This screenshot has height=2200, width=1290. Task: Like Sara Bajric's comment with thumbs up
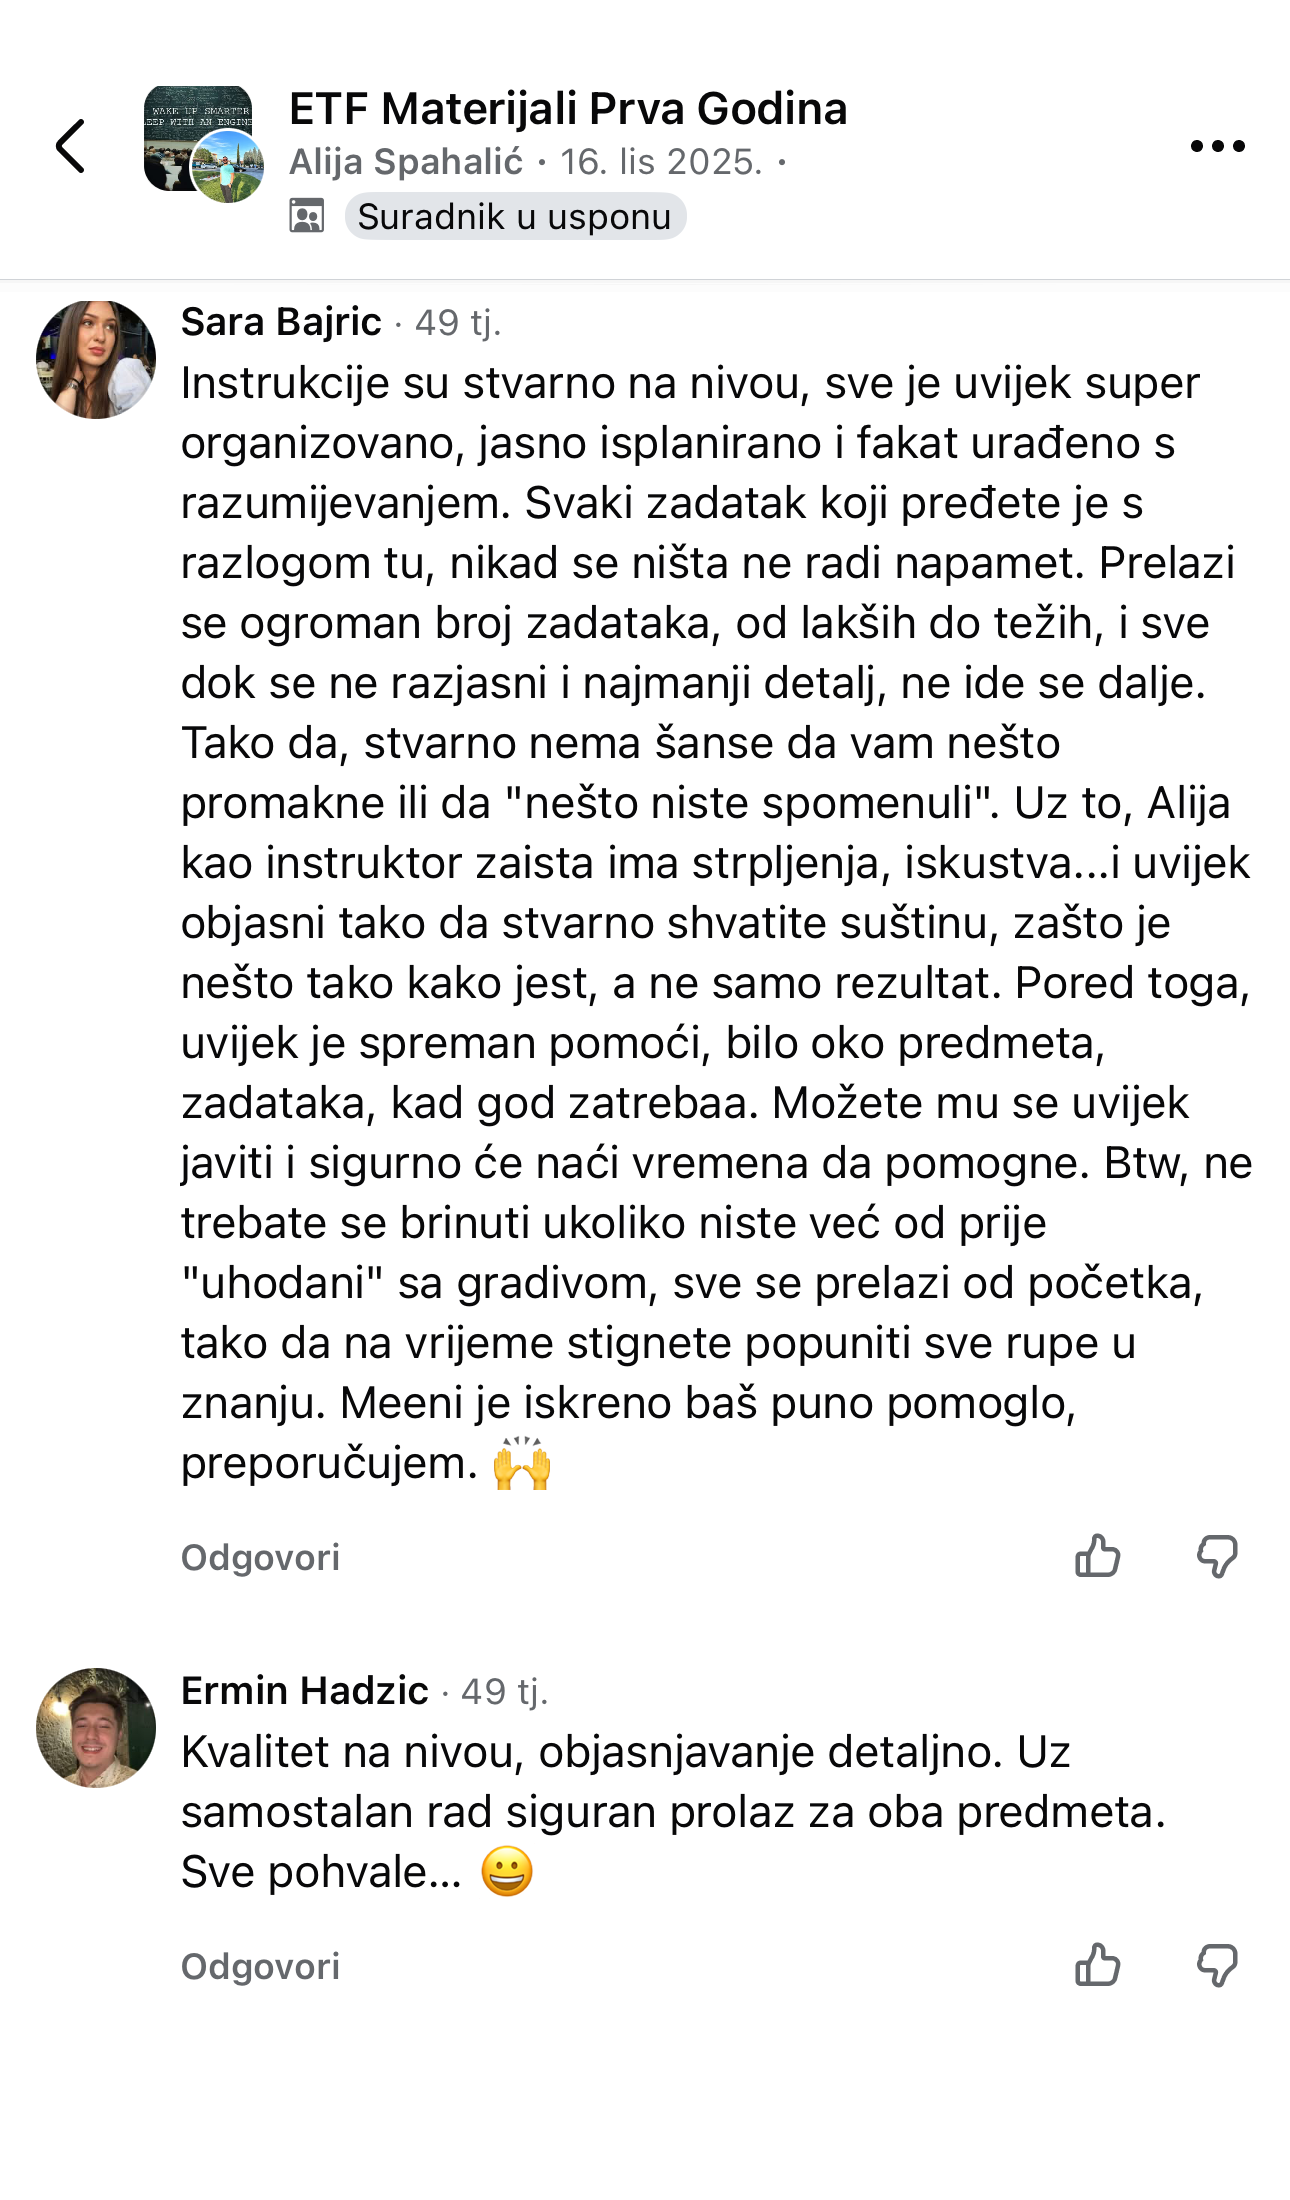1097,1557
